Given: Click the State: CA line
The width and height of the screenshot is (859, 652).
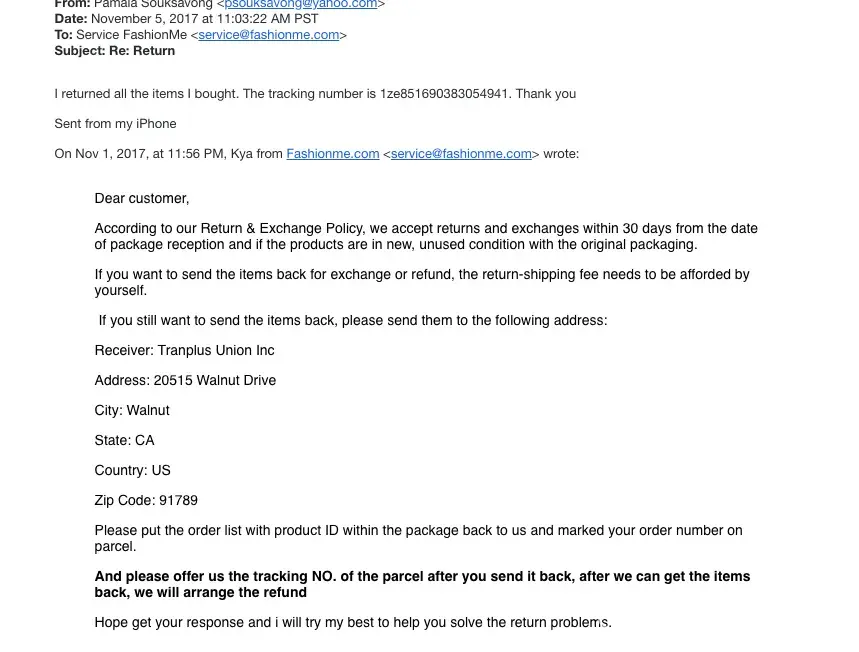Looking at the screenshot, I should [x=124, y=441].
